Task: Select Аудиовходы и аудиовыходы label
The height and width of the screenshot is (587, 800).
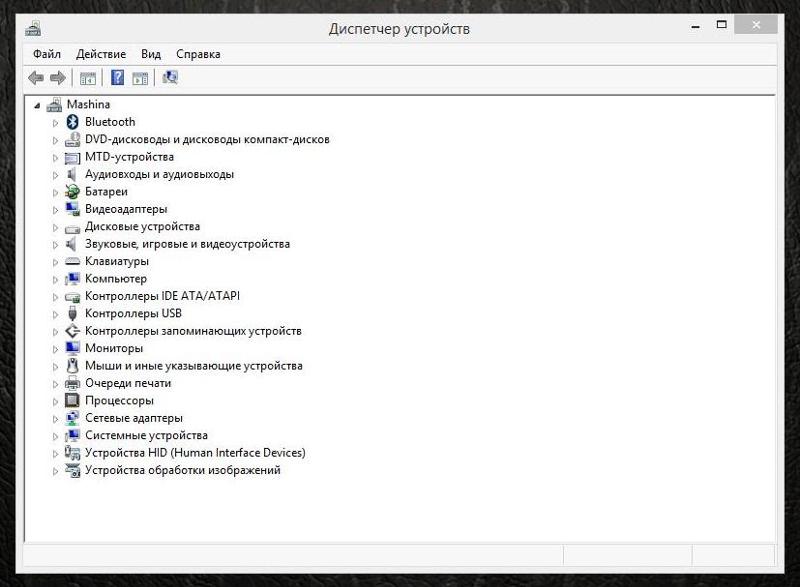Action: (x=159, y=174)
